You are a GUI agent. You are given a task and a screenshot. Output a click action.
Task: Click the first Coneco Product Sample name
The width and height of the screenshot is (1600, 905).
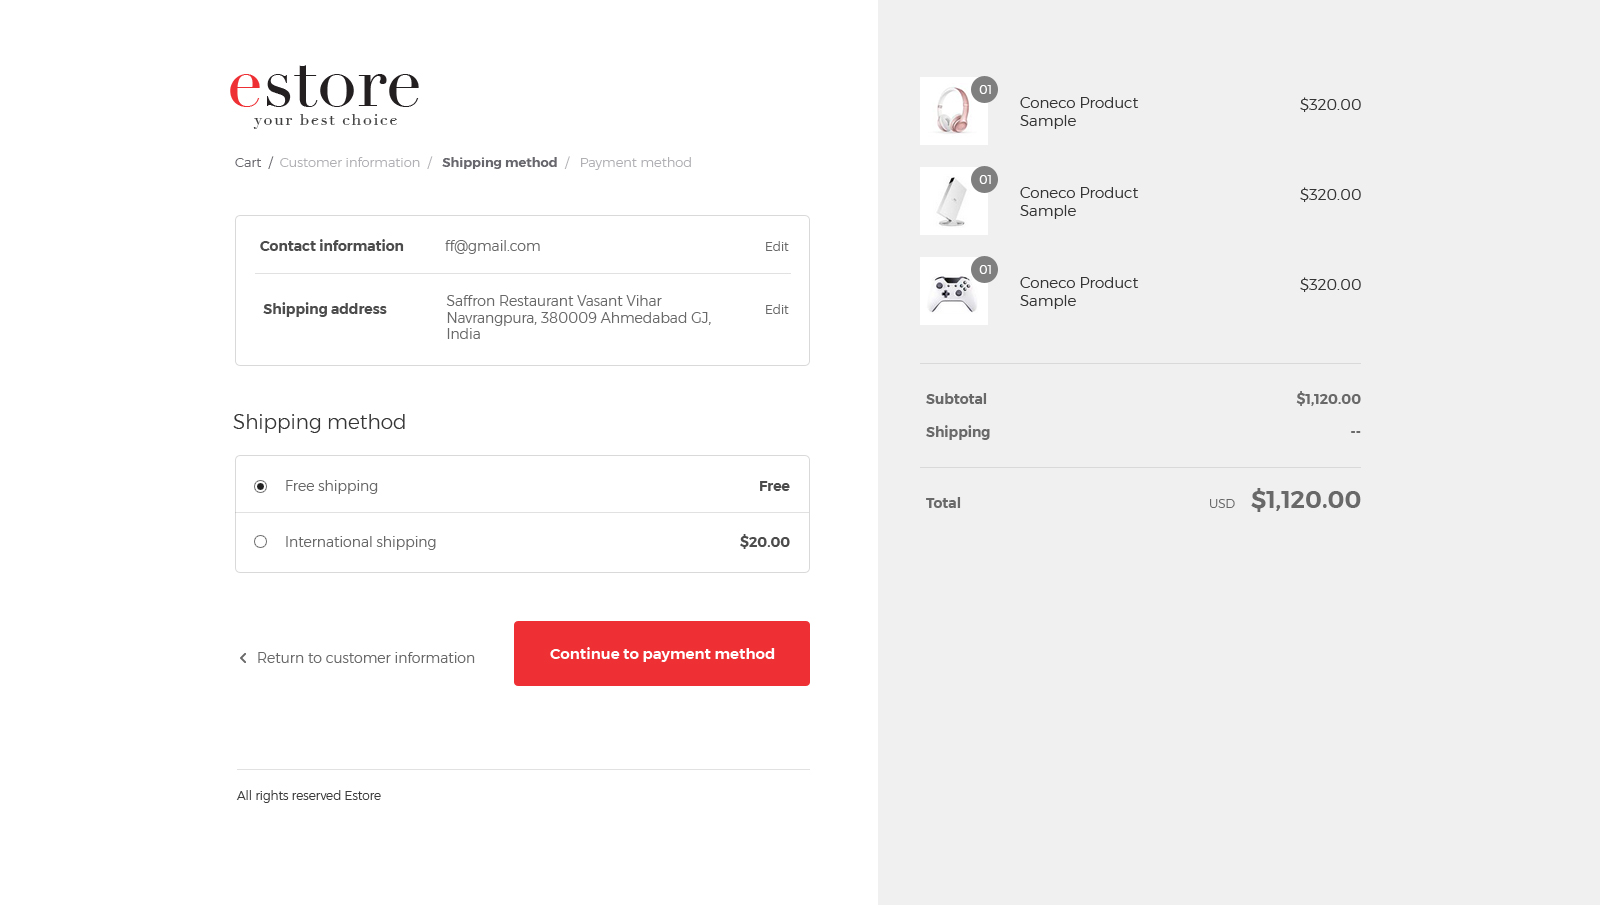click(1078, 112)
